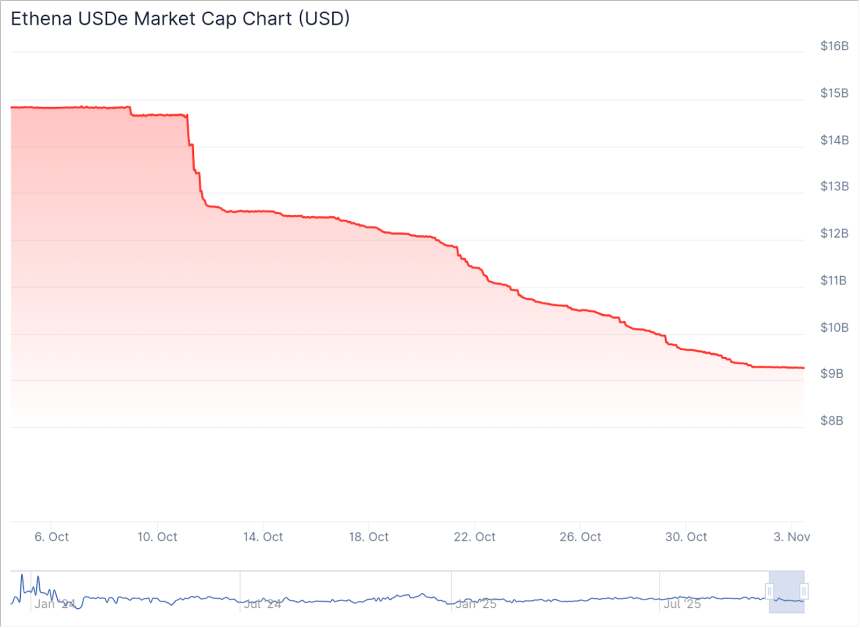
Task: Click the left handle of the range navigator
Action: click(769, 591)
